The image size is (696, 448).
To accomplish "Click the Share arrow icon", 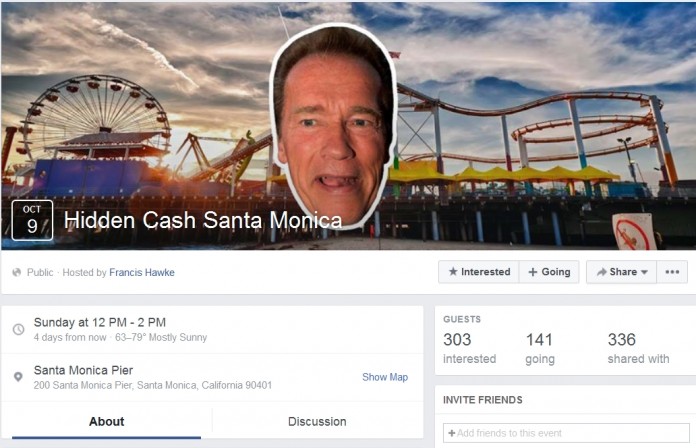I will click(x=601, y=272).
